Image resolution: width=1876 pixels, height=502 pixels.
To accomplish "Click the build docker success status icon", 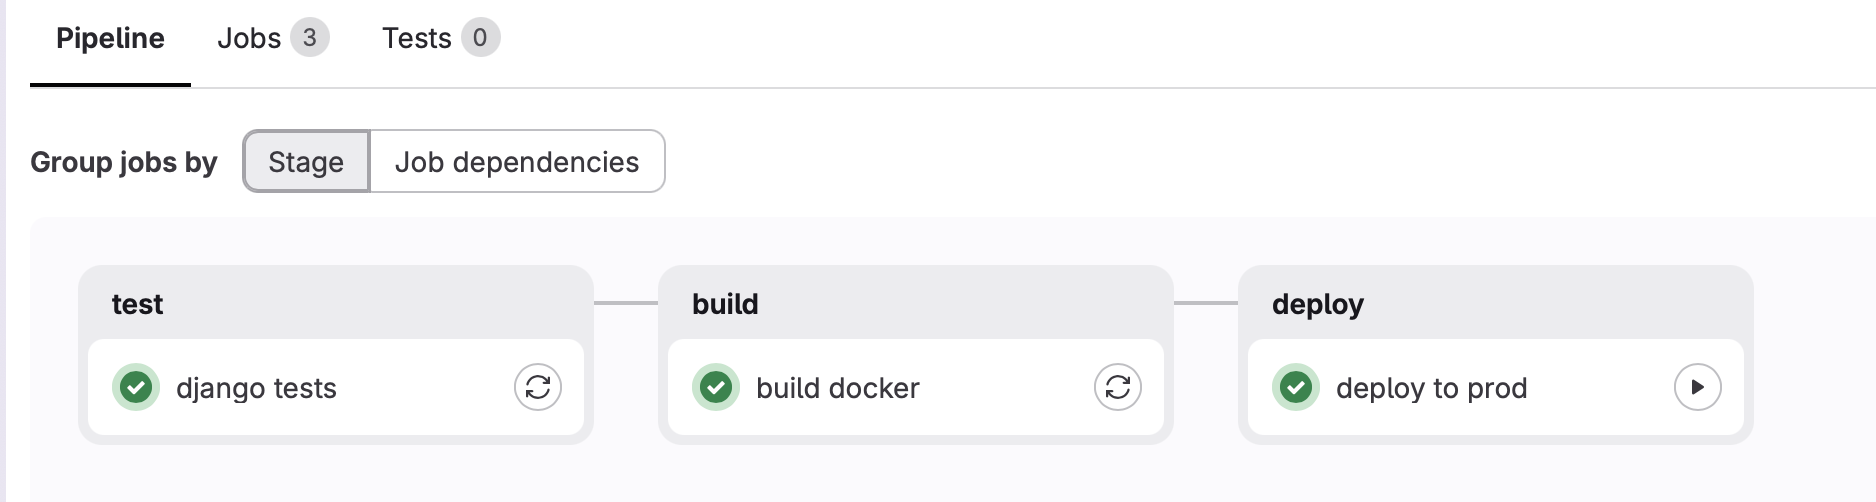I will [x=716, y=387].
